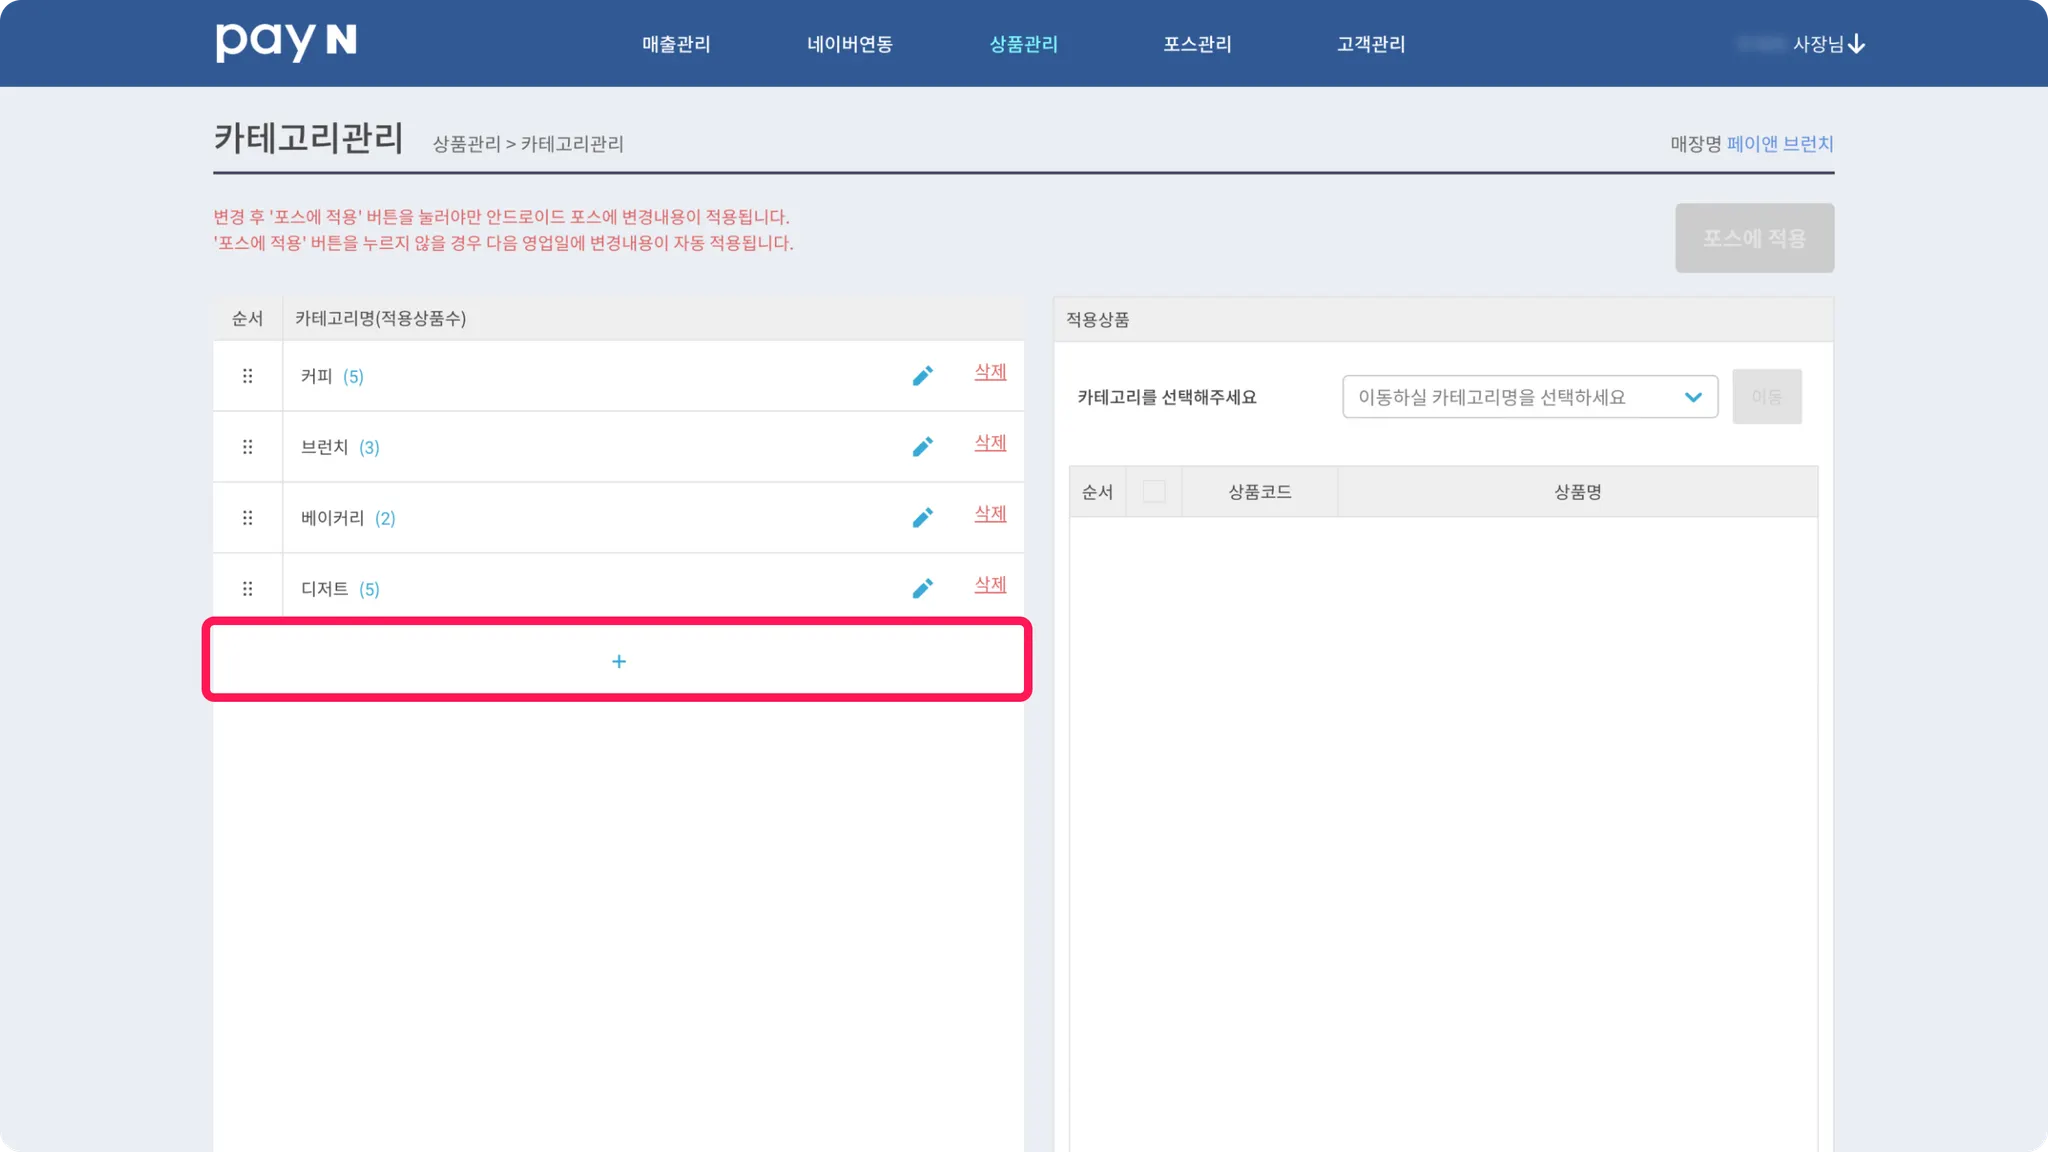Click the drag handle icon for 디저트
Viewport: 2048px width, 1152px height.
tap(247, 589)
